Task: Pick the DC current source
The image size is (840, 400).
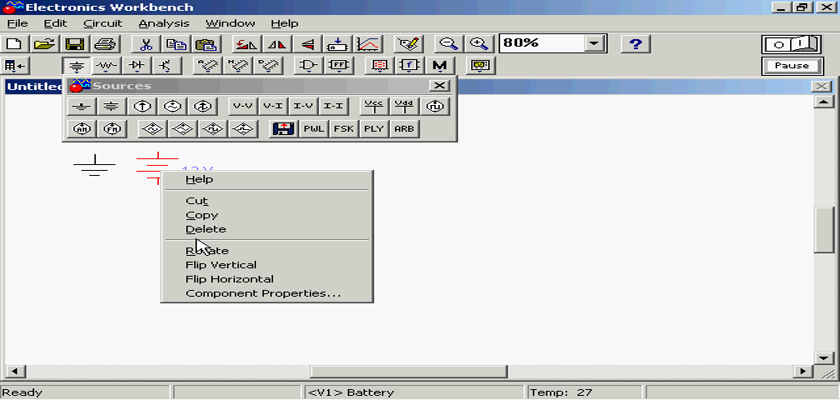Action: coord(142,107)
